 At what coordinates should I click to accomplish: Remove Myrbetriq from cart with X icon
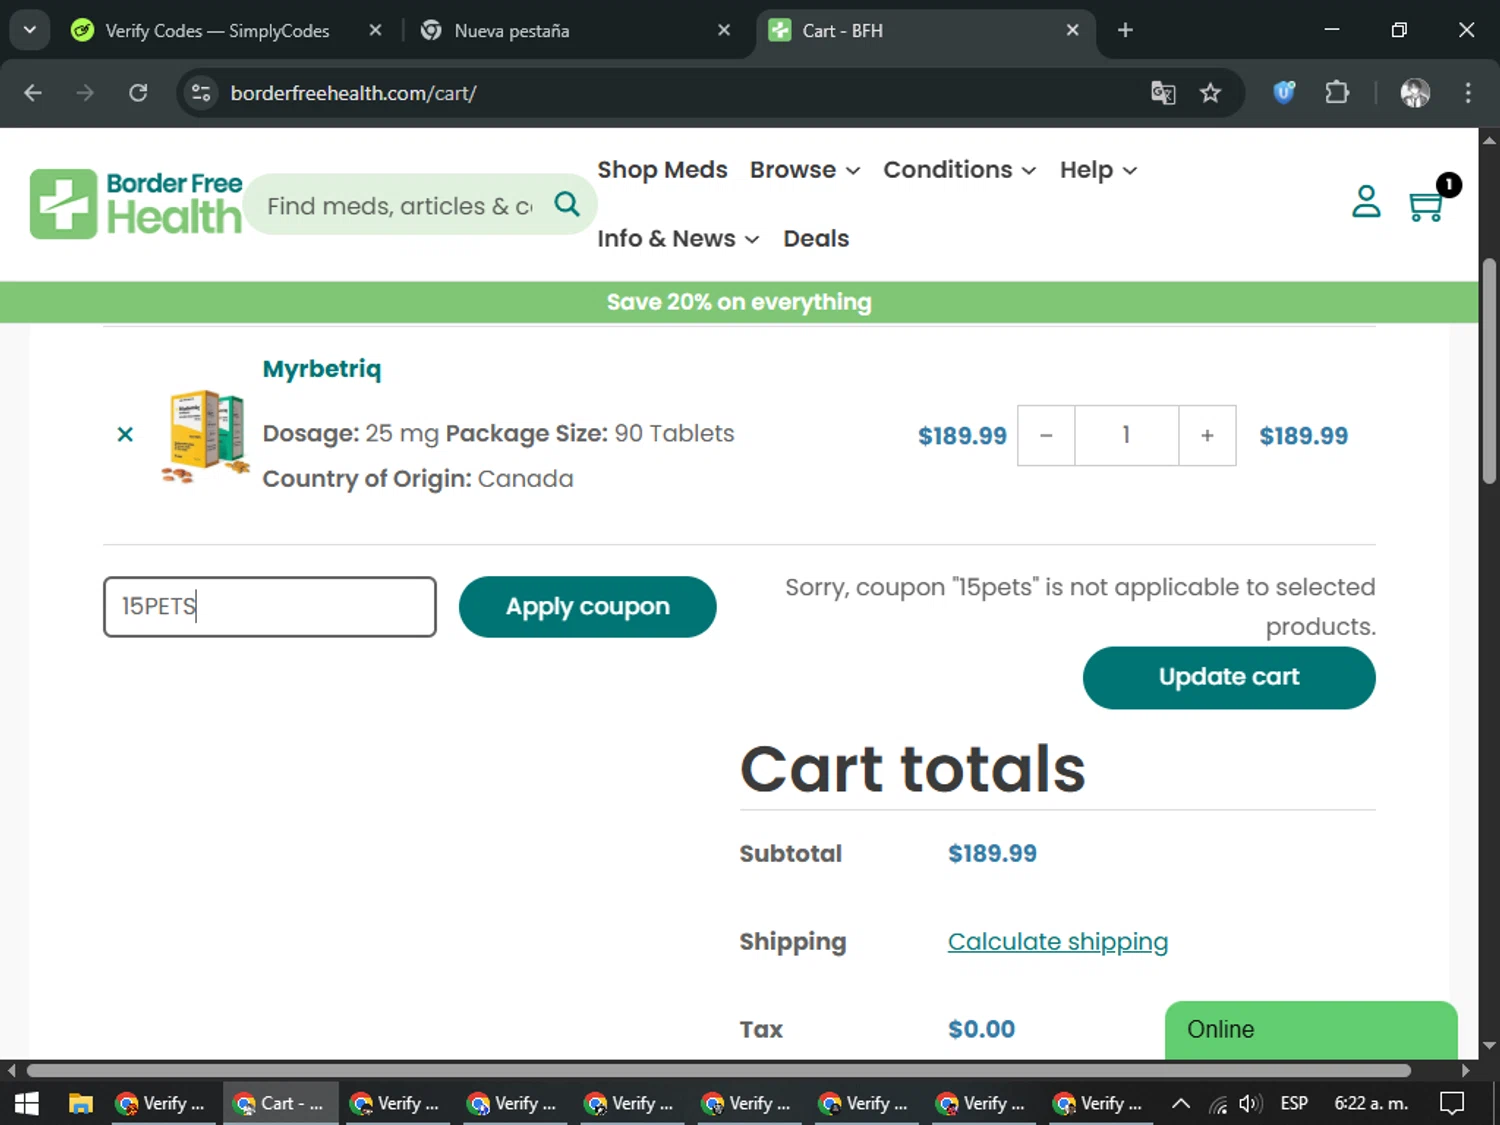pos(125,434)
